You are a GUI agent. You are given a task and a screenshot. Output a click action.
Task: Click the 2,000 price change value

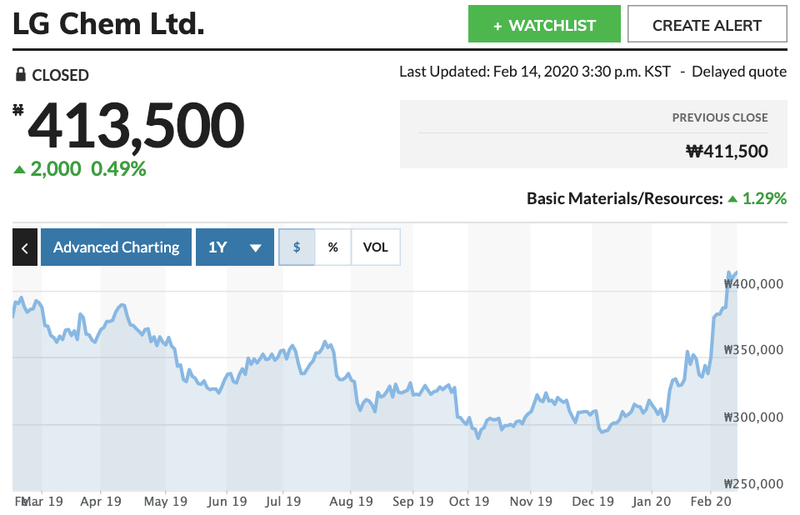pos(56,169)
